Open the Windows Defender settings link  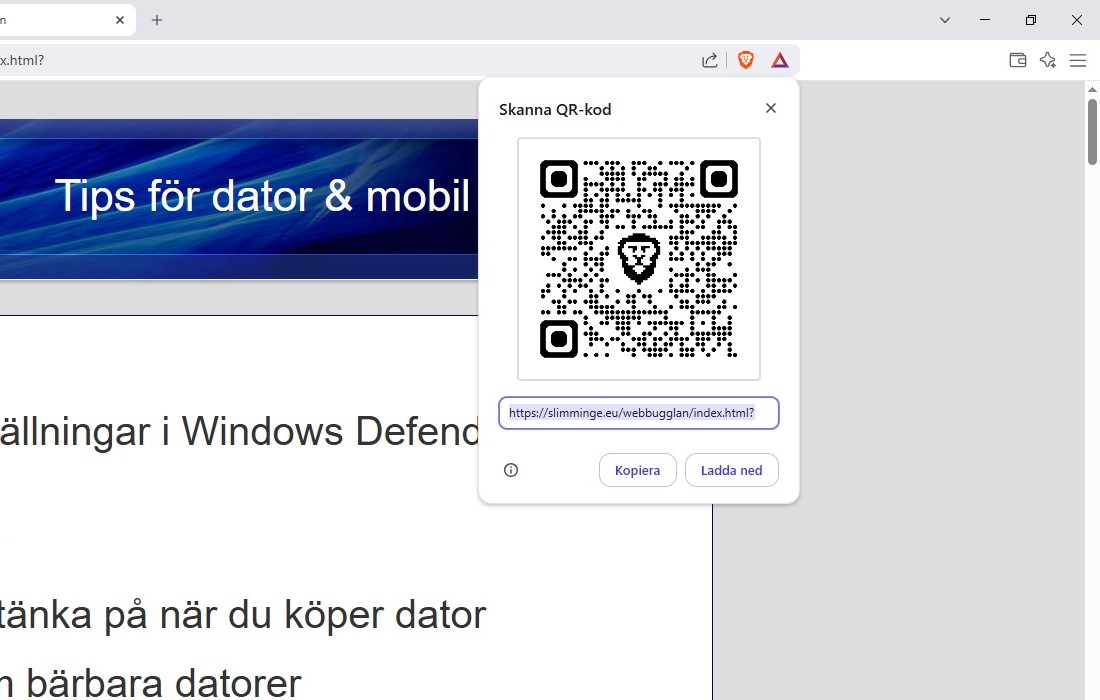[239, 431]
